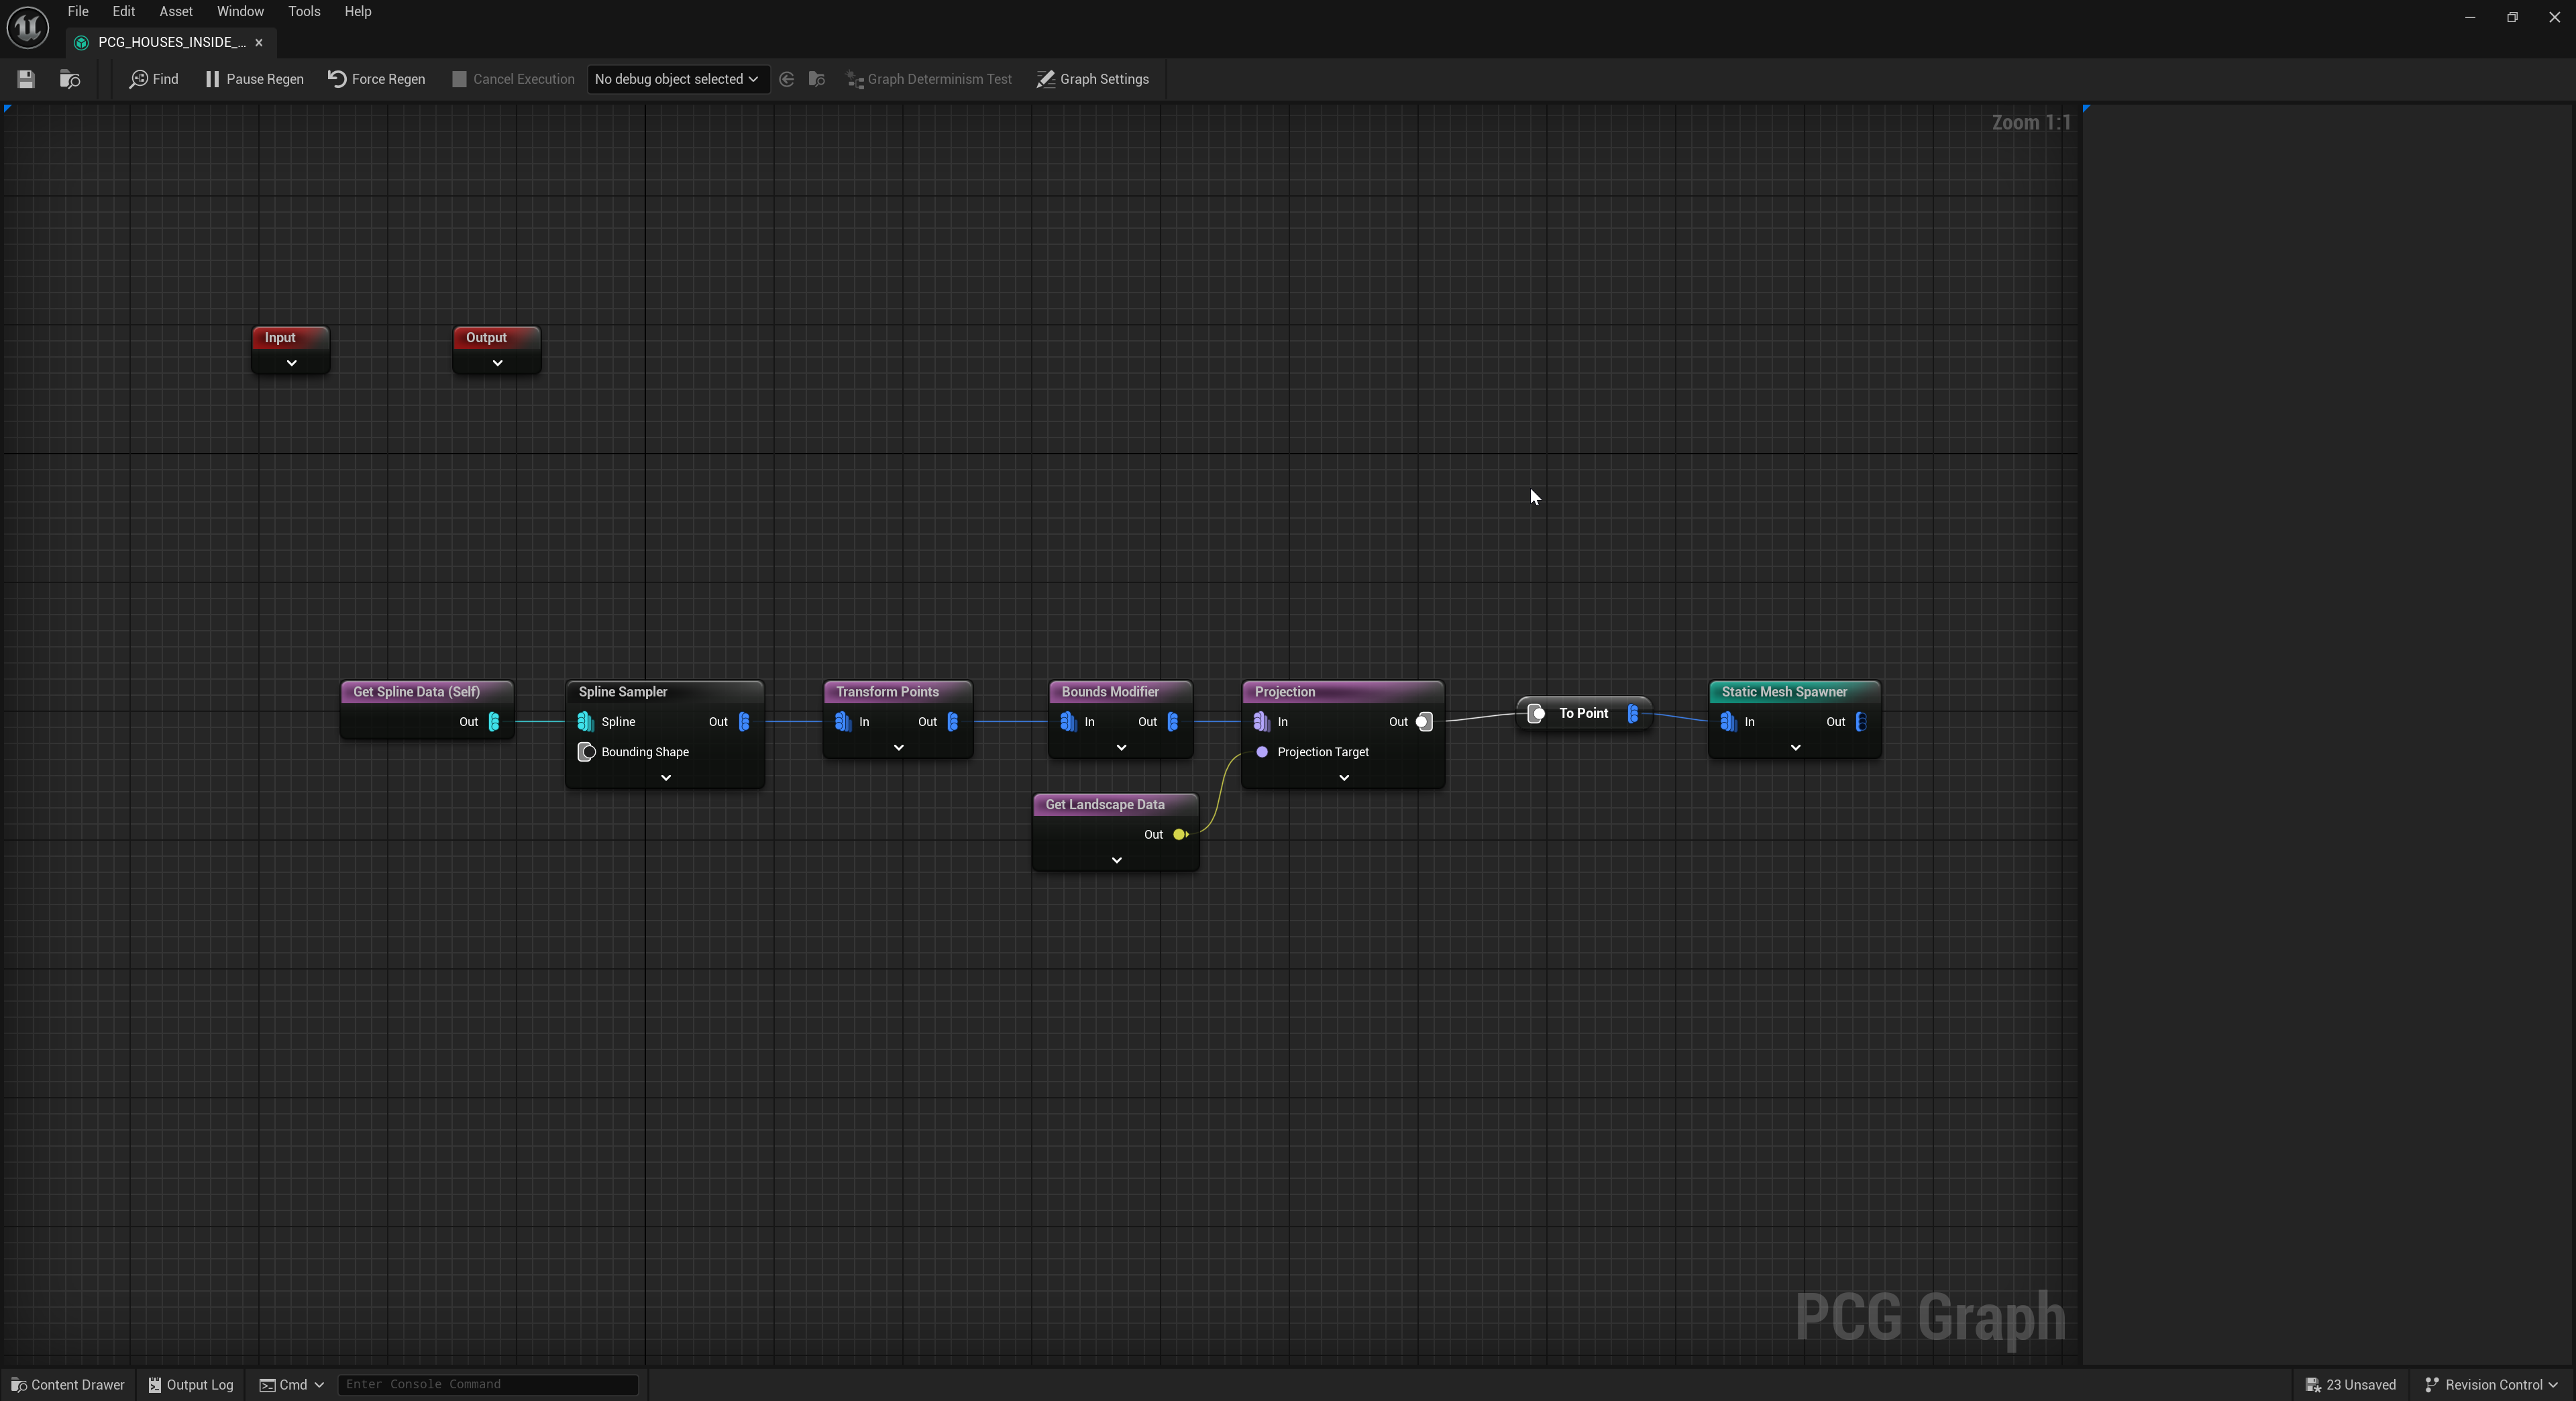
Task: Click the 23 Unsaved status button
Action: (2351, 1384)
